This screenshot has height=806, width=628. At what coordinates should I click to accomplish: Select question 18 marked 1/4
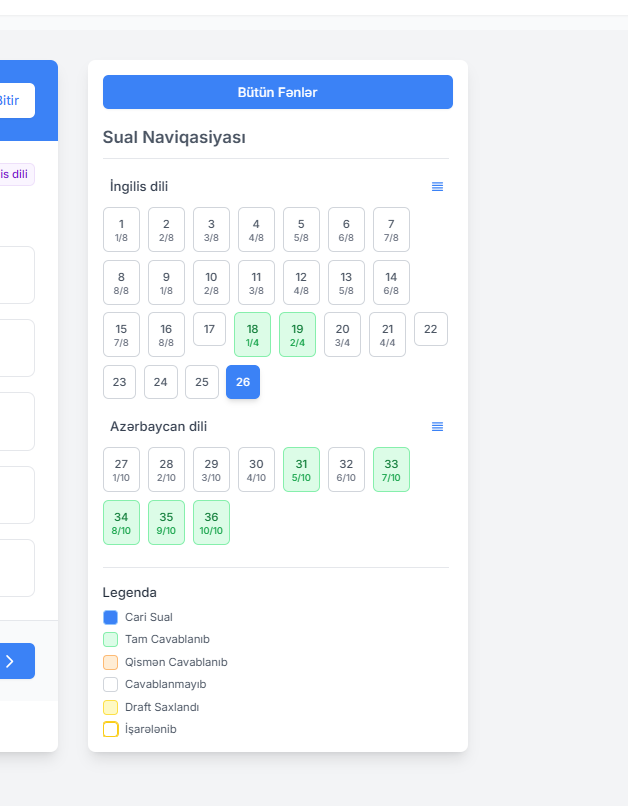tap(252, 334)
